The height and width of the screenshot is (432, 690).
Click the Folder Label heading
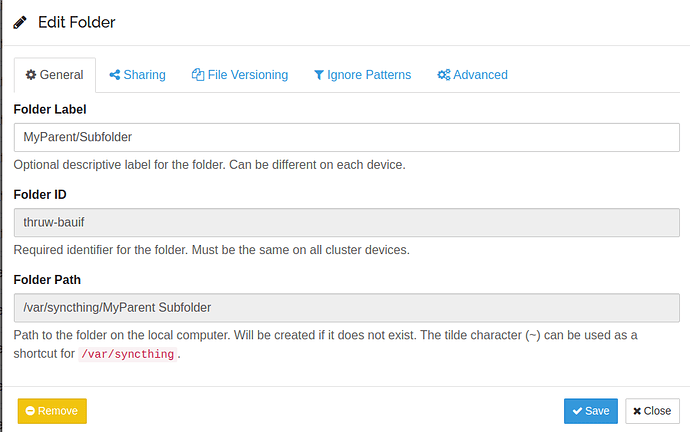pyautogui.click(x=50, y=110)
